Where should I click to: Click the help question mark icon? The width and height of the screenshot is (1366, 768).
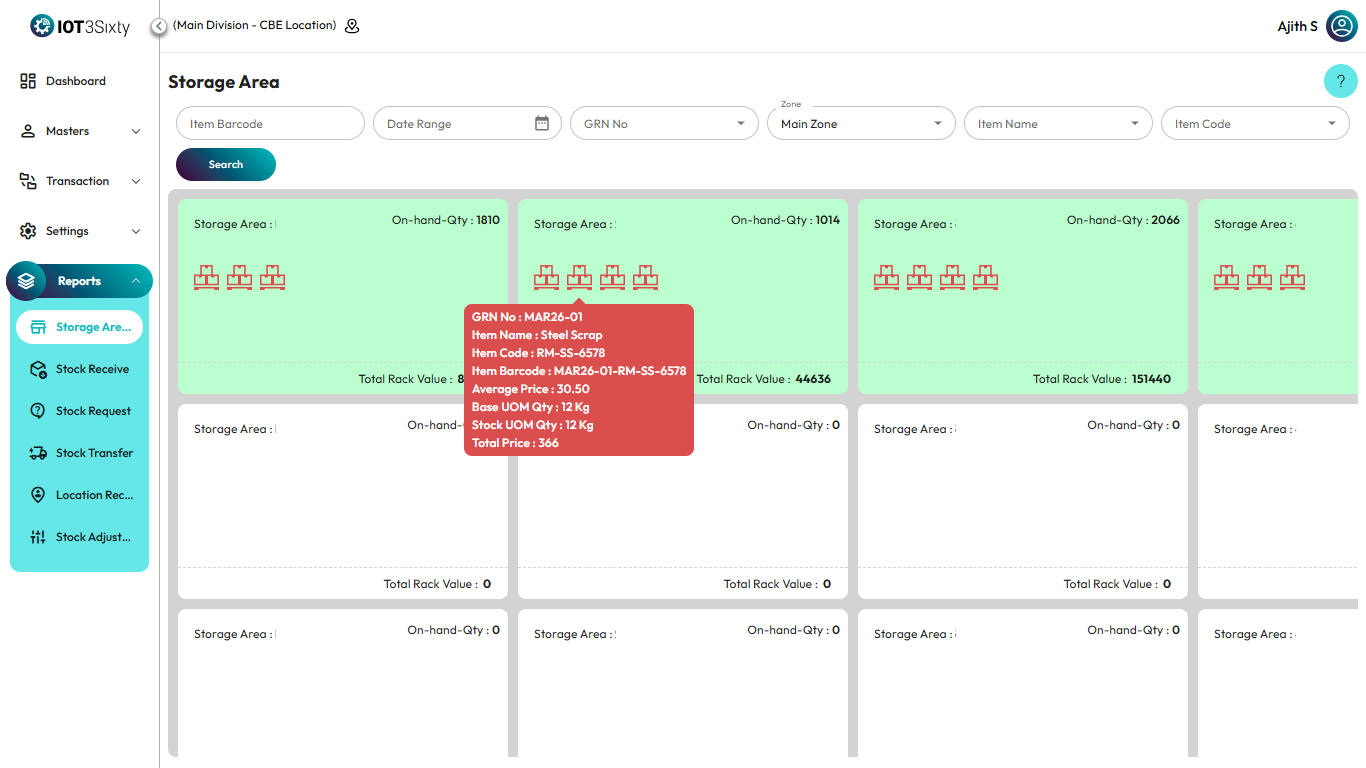1340,81
